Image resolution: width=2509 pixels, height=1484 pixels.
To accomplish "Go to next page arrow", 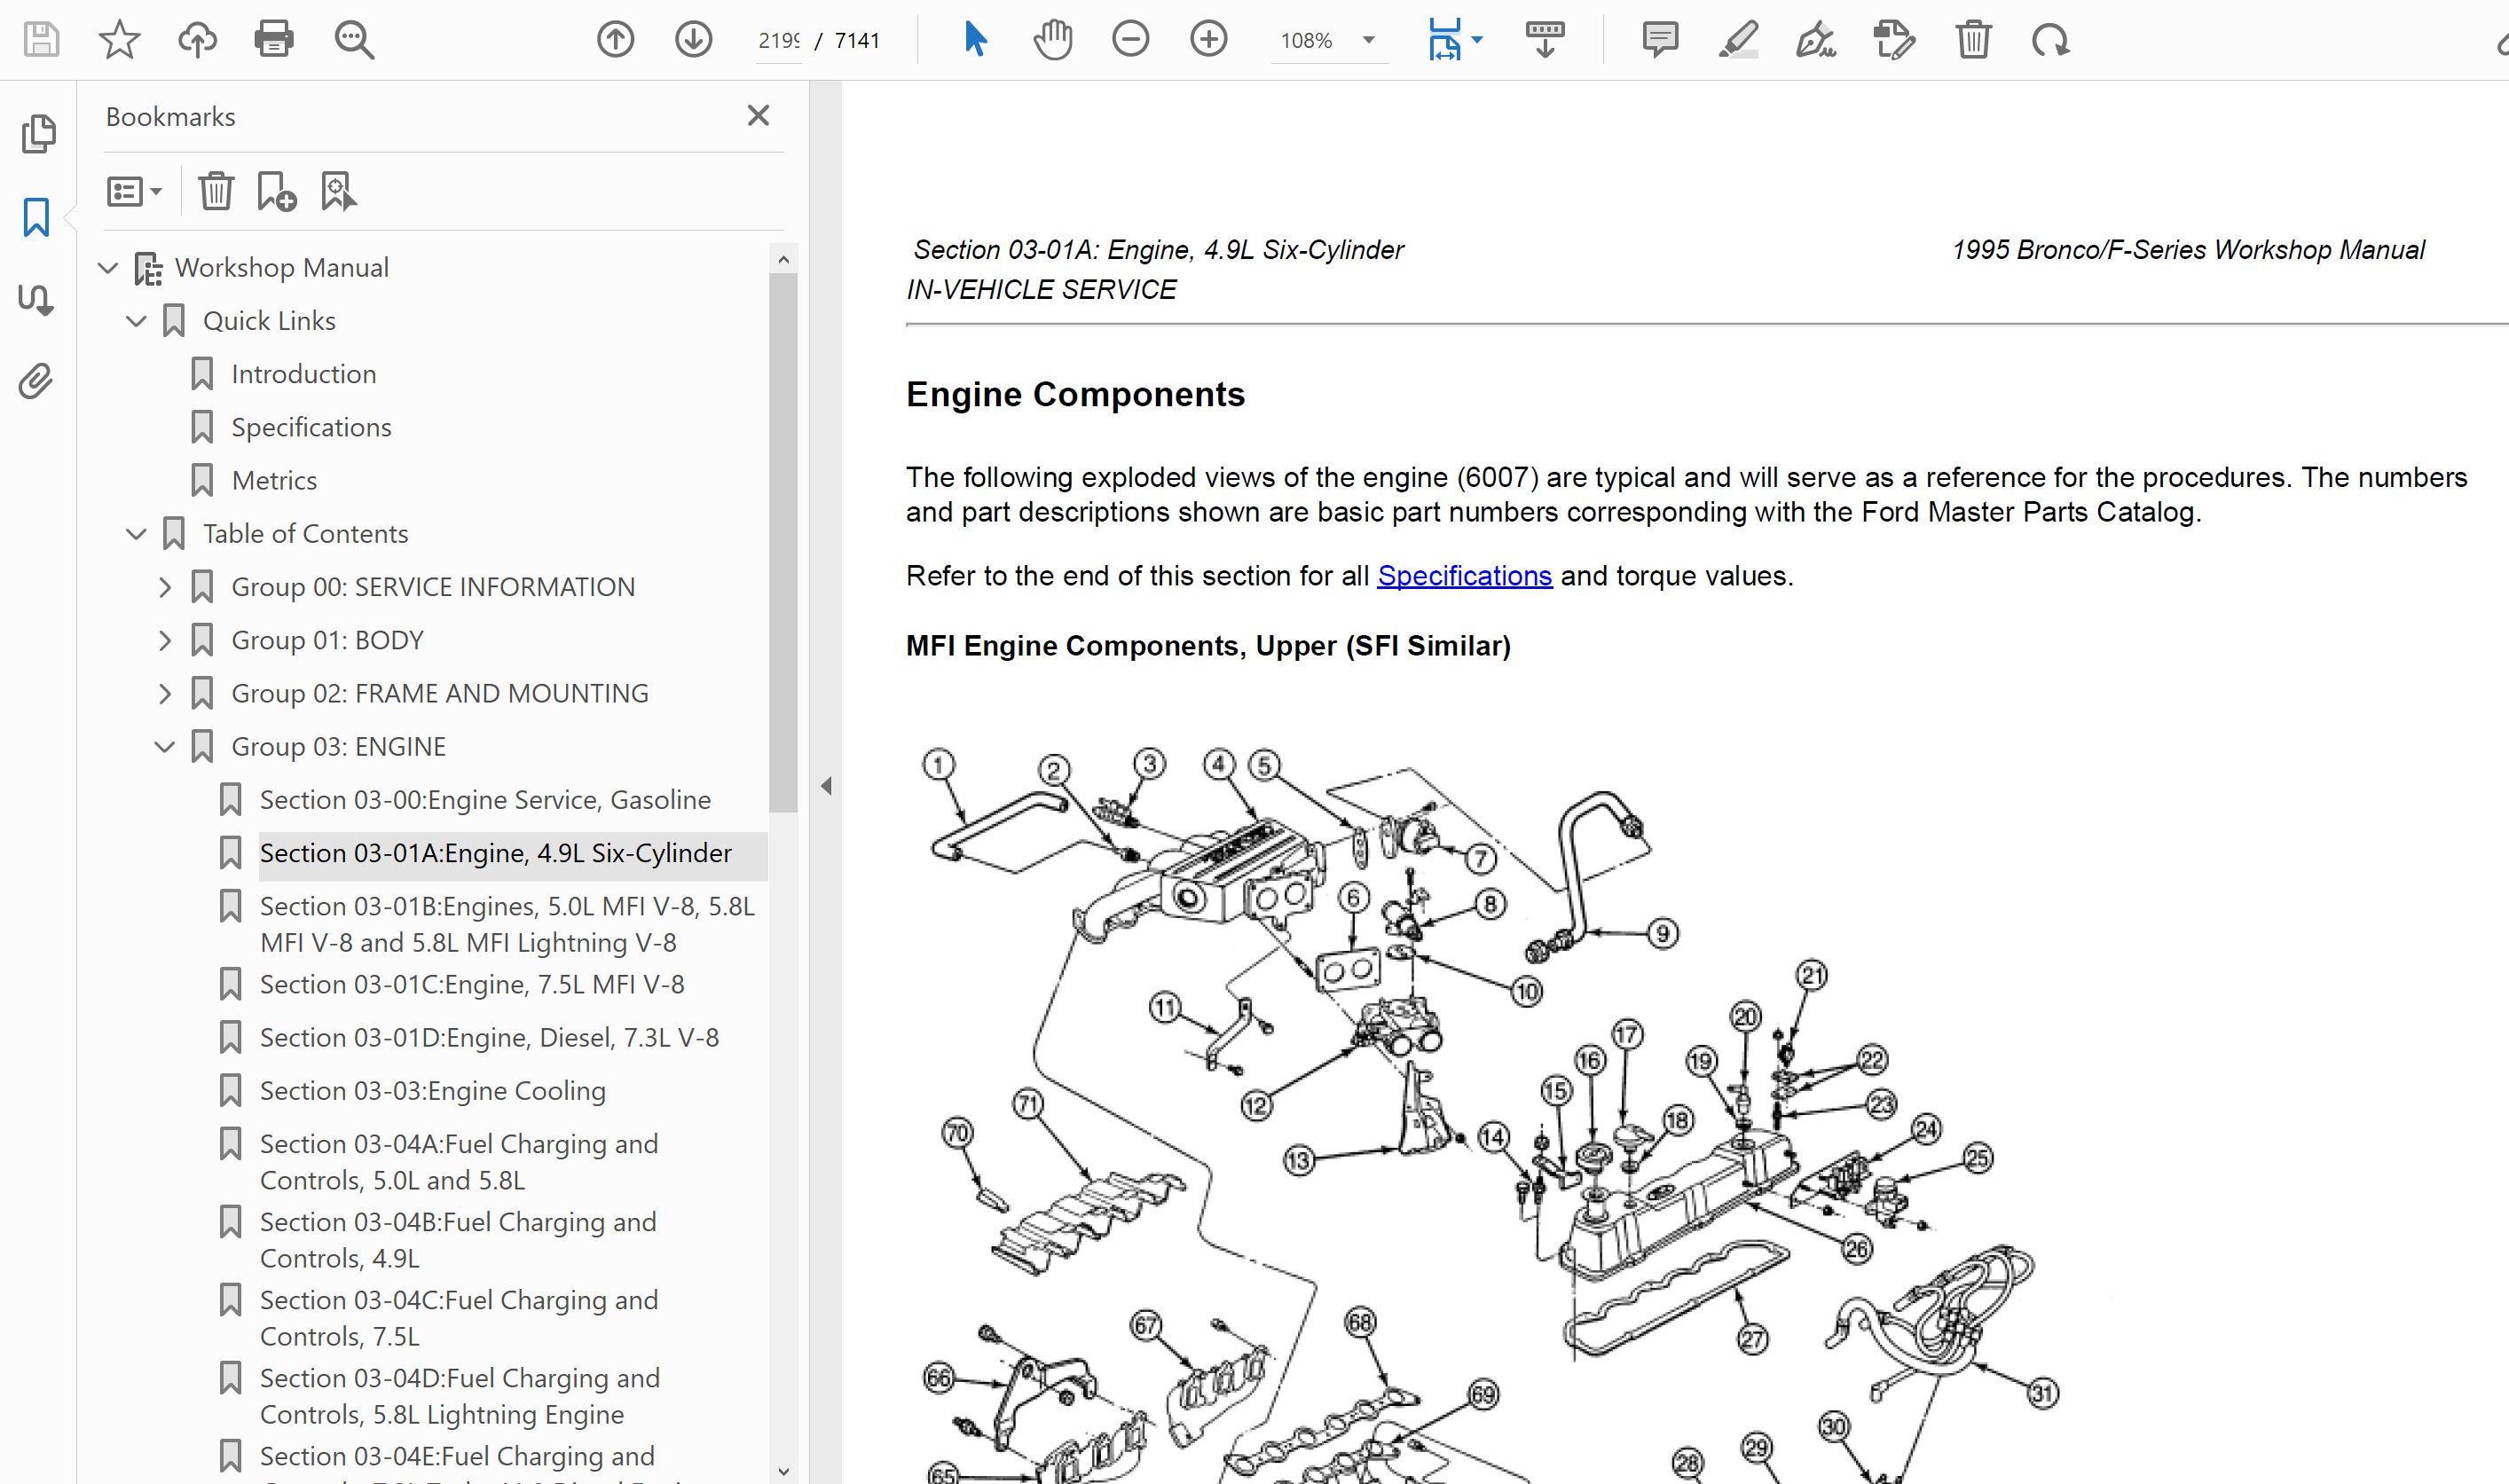I will (x=693, y=40).
